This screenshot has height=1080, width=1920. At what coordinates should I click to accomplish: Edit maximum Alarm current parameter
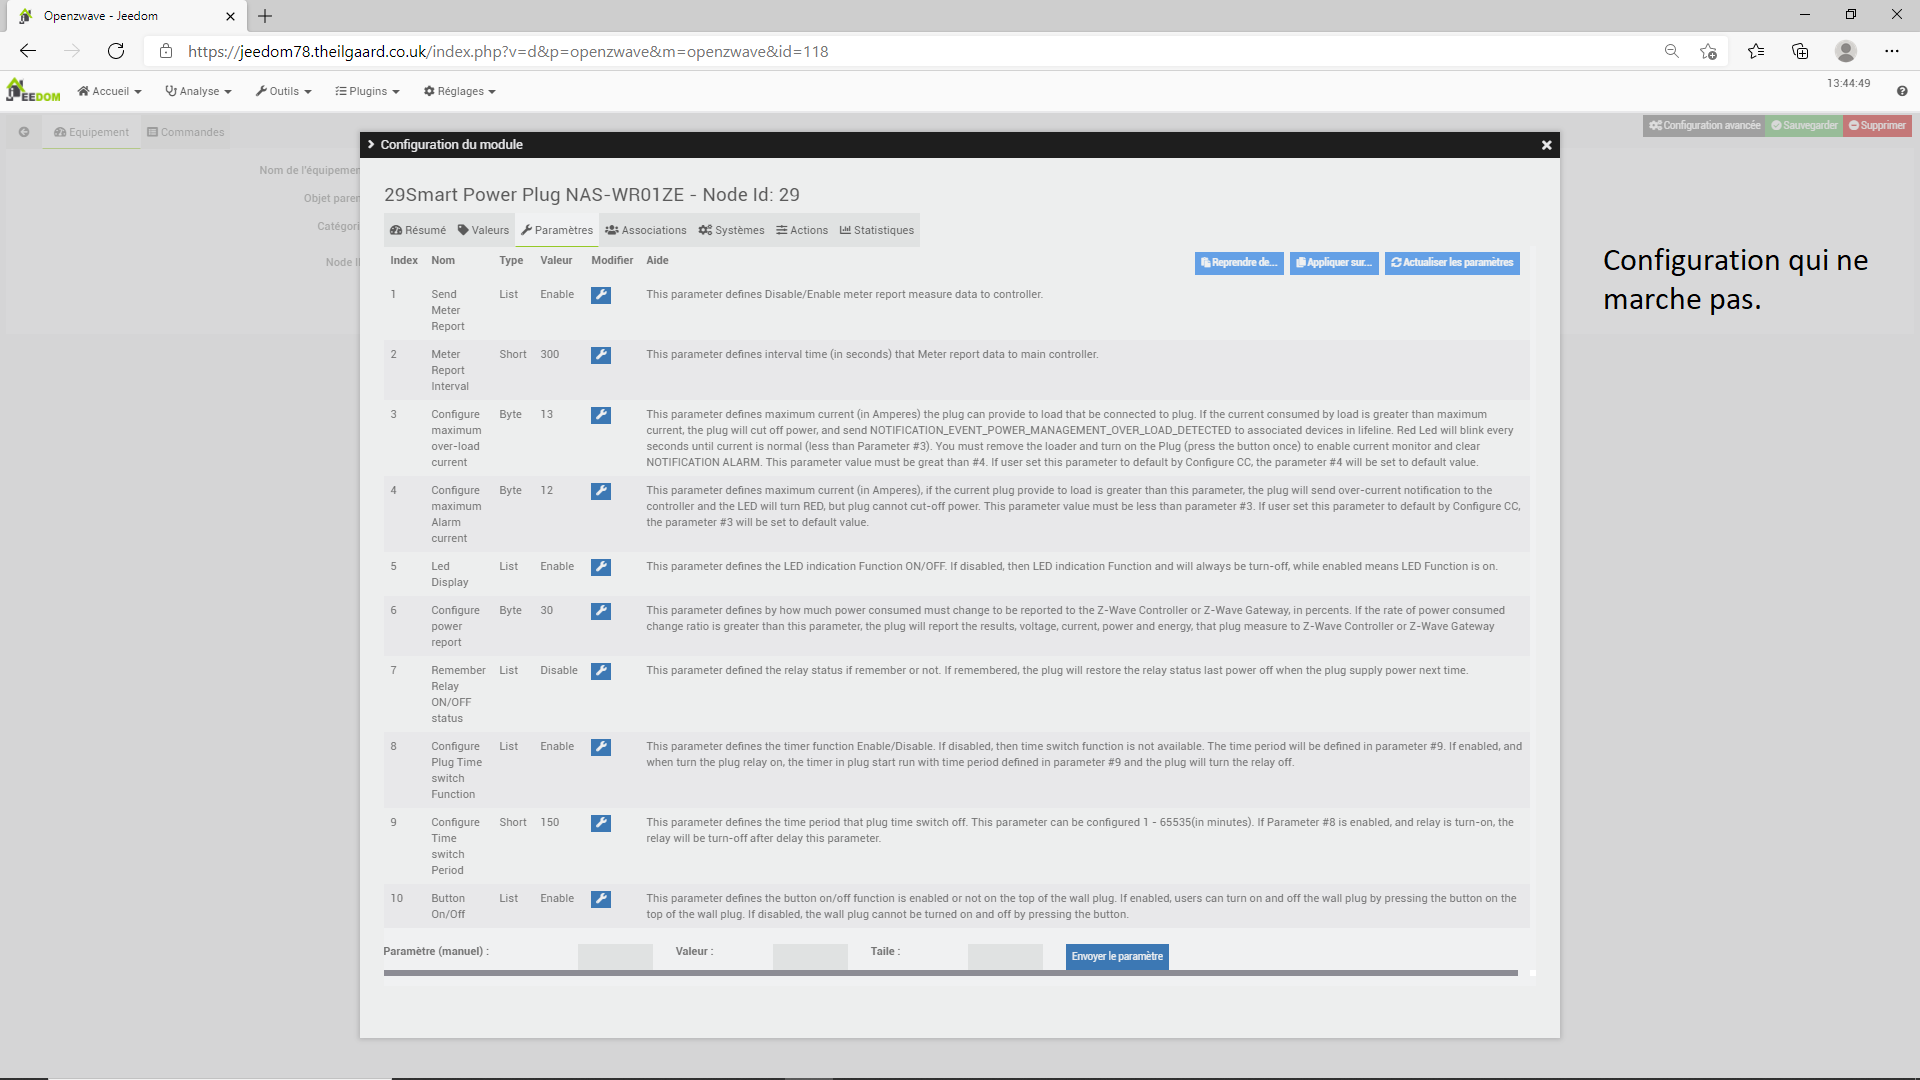600,491
